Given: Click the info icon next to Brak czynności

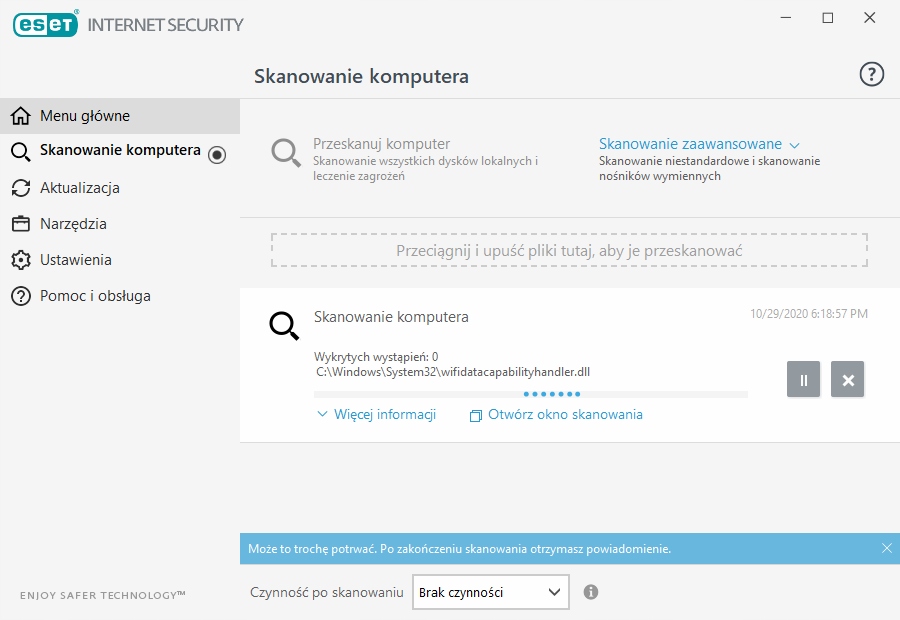Looking at the screenshot, I should click(591, 592).
